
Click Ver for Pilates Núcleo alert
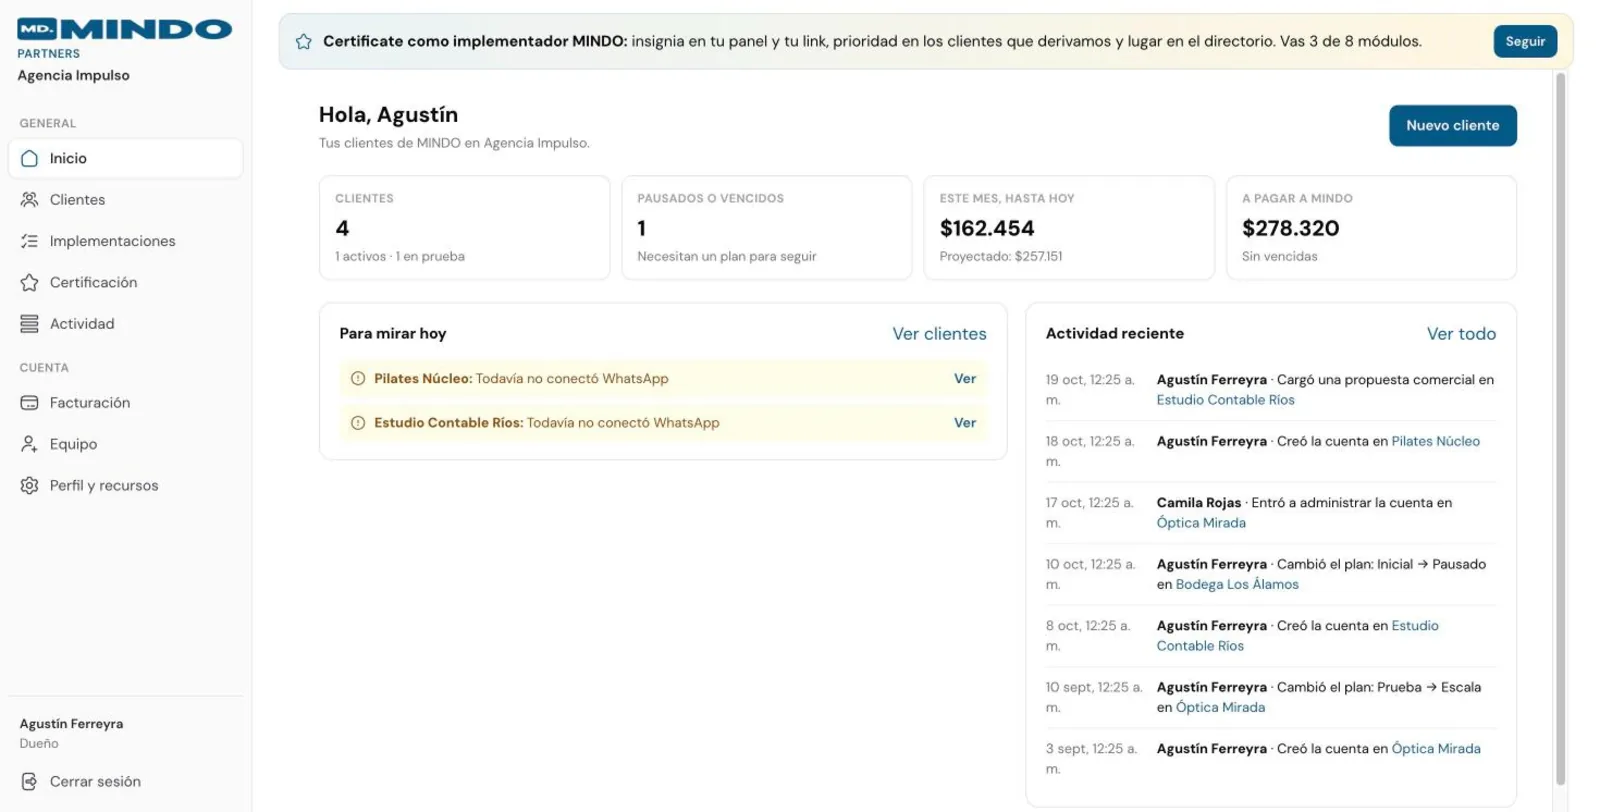tap(965, 379)
